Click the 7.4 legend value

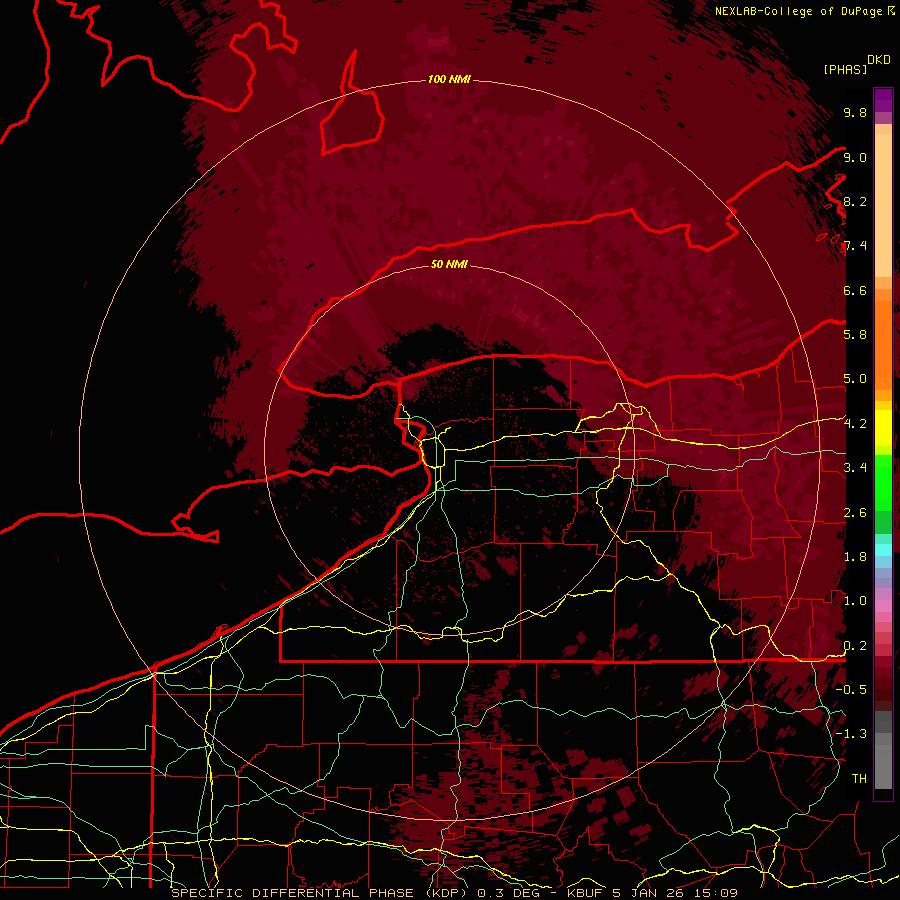pyautogui.click(x=855, y=246)
